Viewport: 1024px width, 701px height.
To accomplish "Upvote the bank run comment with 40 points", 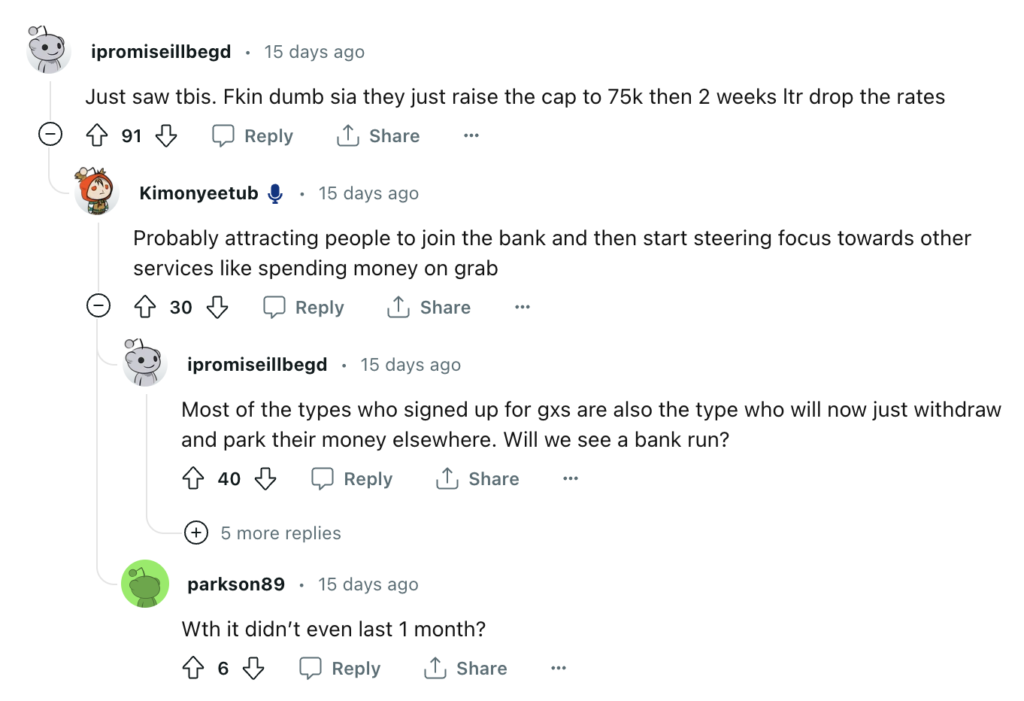I will (x=193, y=478).
